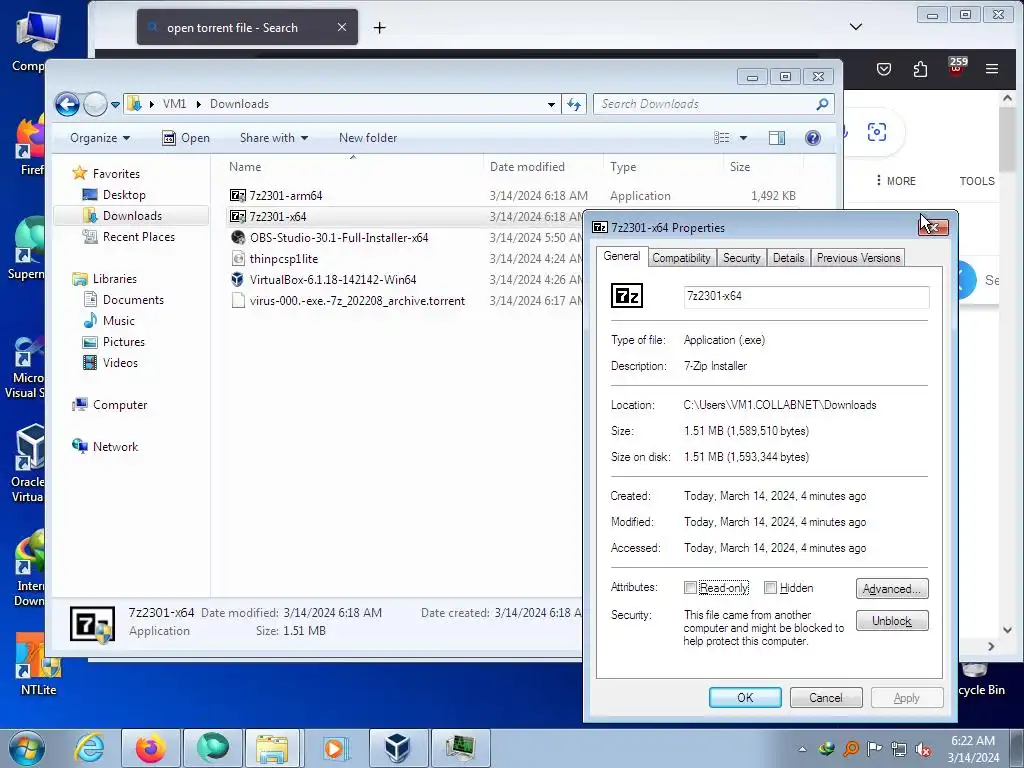
Task: Click the Back arrow in Explorer
Action: 67,104
